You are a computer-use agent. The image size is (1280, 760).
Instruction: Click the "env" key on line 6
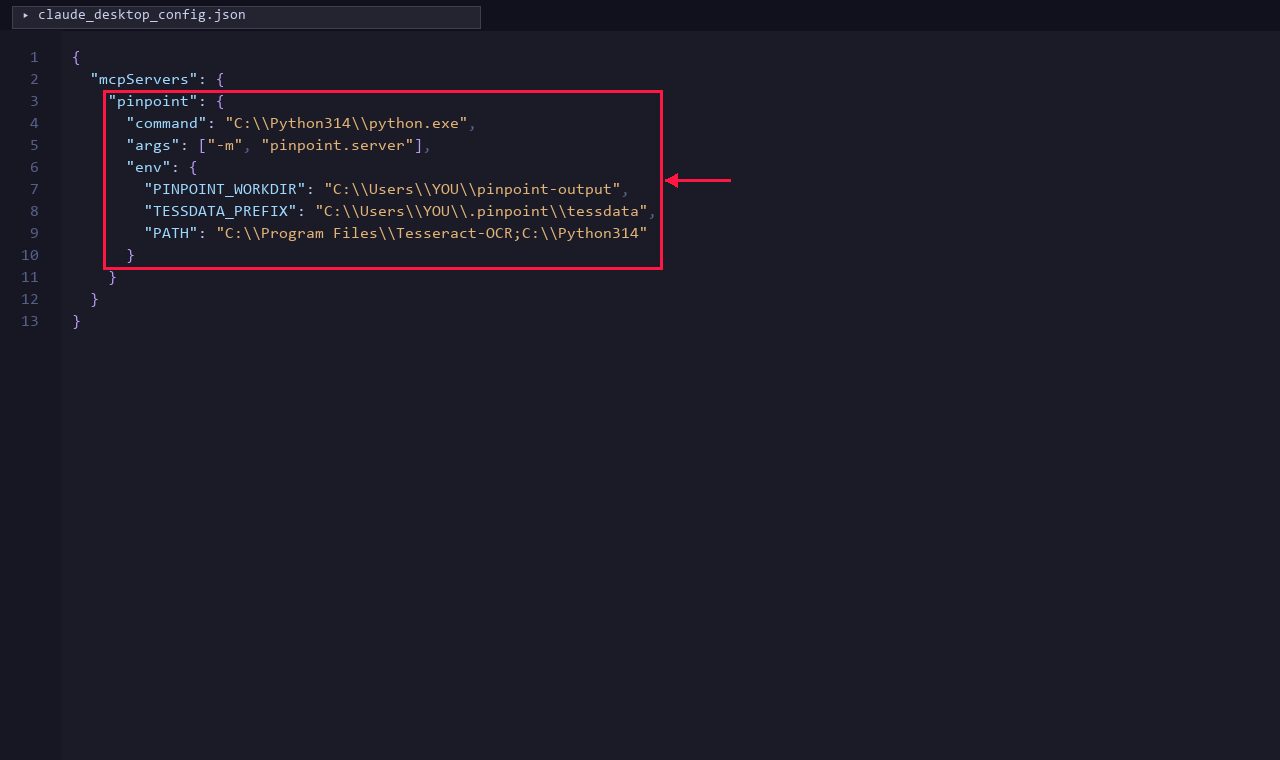click(148, 167)
